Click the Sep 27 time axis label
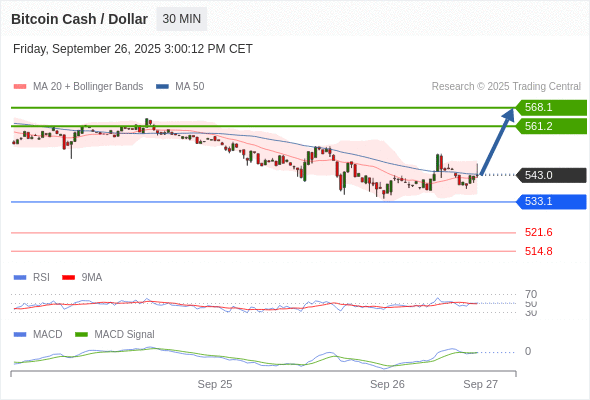This screenshot has height=400, width=590. pos(481,384)
